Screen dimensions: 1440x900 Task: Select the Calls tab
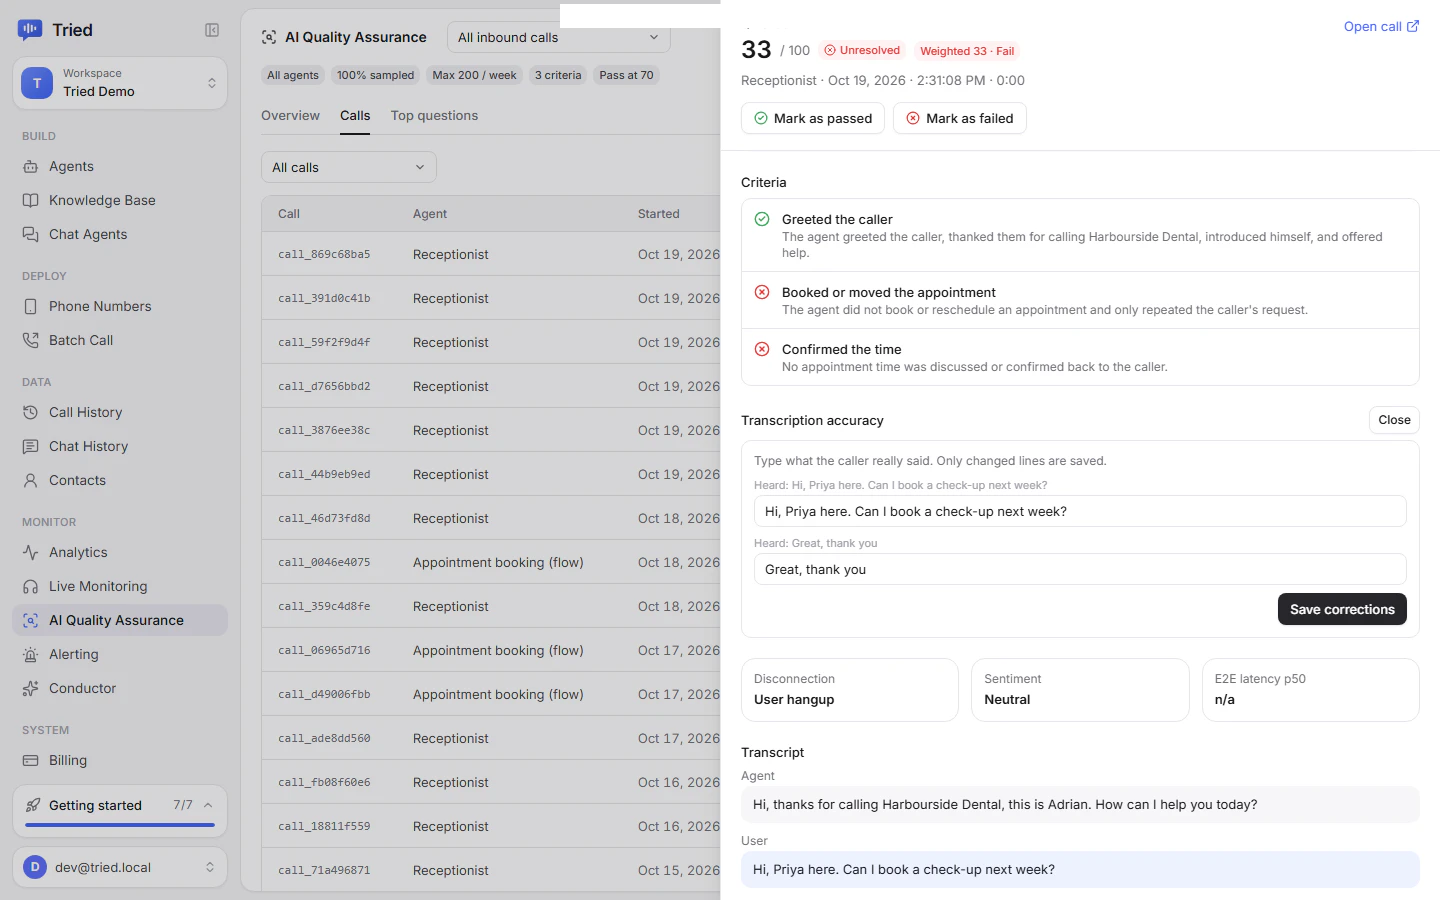pyautogui.click(x=355, y=116)
